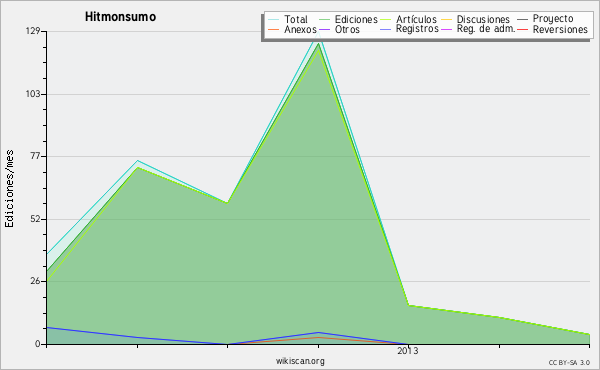Click the chart title Hitmonsumo
Viewport: 600px width, 370px height.
(120, 17)
